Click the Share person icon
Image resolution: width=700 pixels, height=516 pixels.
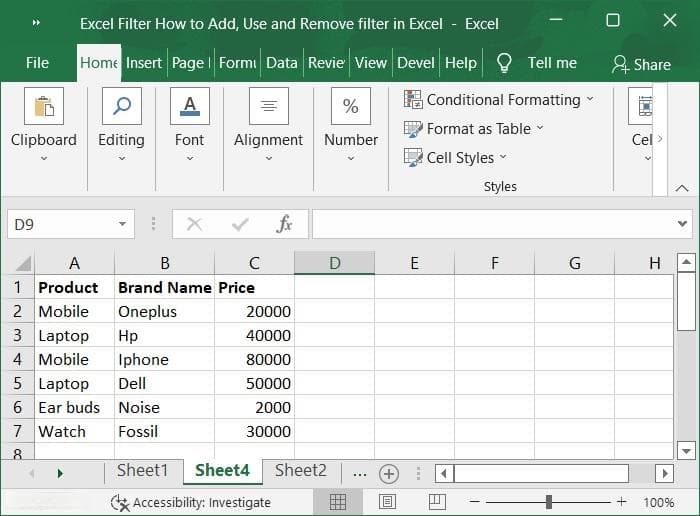pyautogui.click(x=620, y=64)
